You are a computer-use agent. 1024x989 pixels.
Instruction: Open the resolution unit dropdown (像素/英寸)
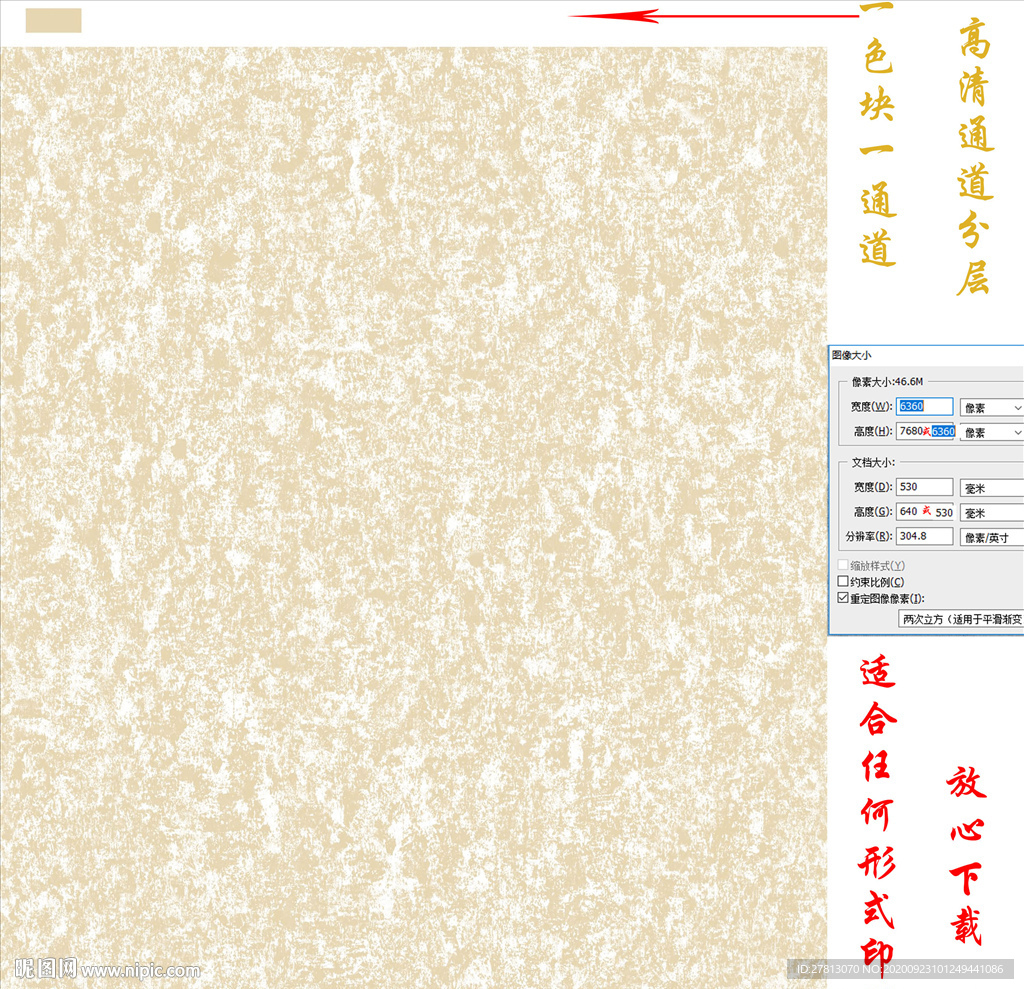(991, 538)
